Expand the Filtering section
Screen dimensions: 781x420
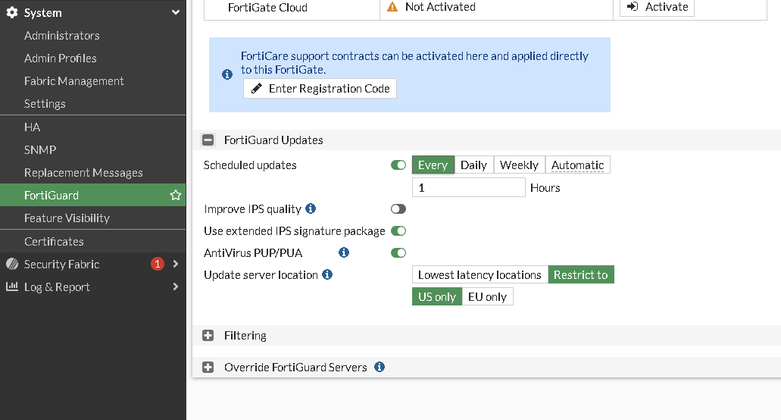click(x=208, y=336)
